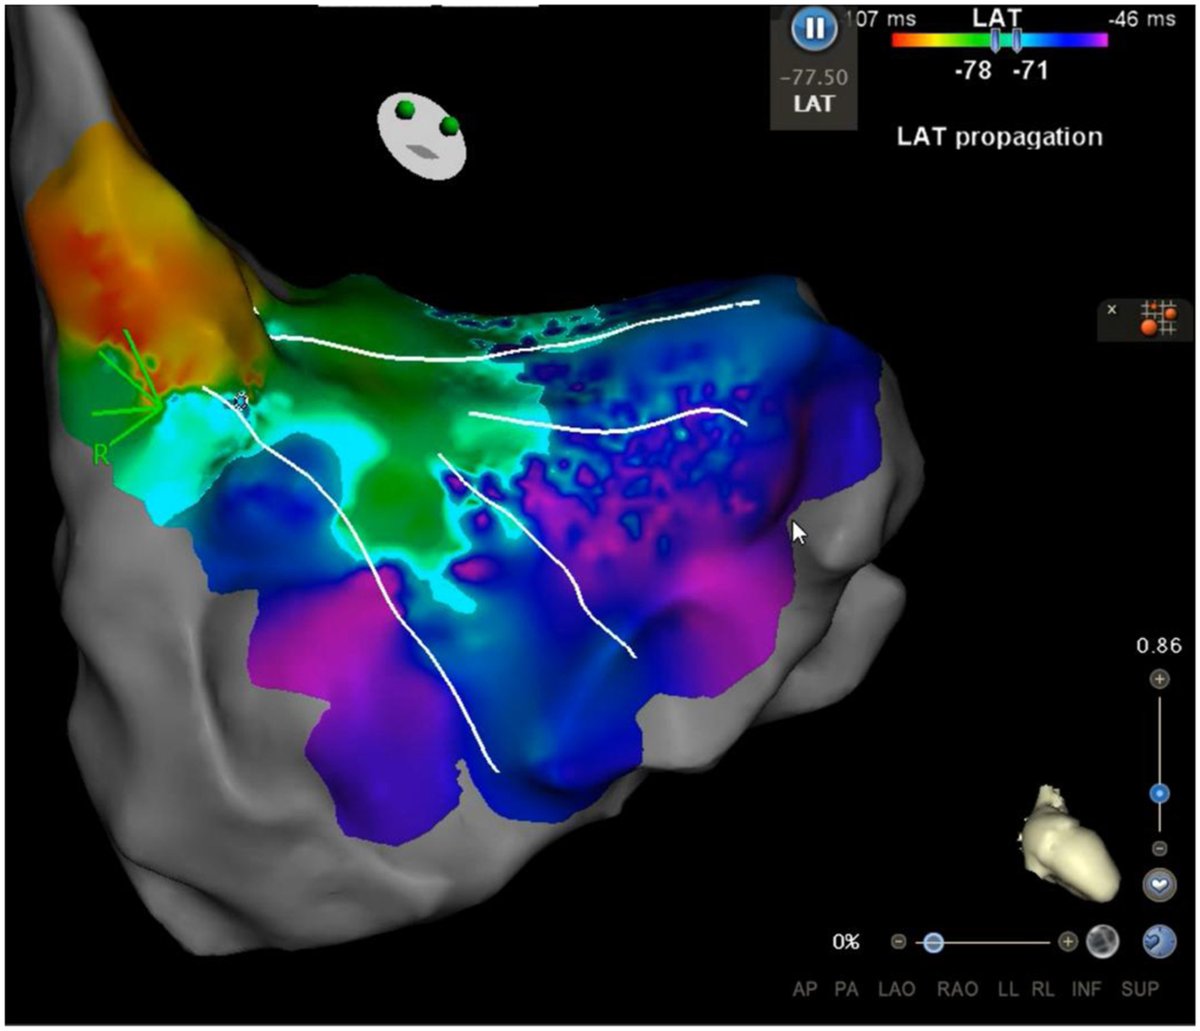This screenshot has width=1200, height=1031.
Task: Click the 0.86 zoom value
Action: pos(1159,646)
